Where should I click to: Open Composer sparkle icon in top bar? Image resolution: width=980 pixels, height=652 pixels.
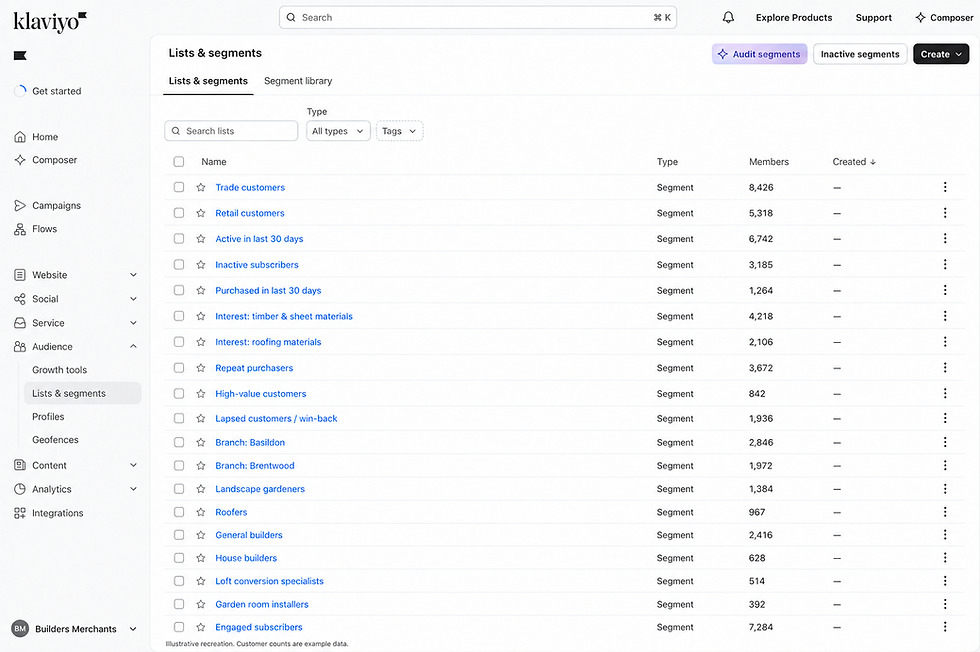tap(920, 18)
